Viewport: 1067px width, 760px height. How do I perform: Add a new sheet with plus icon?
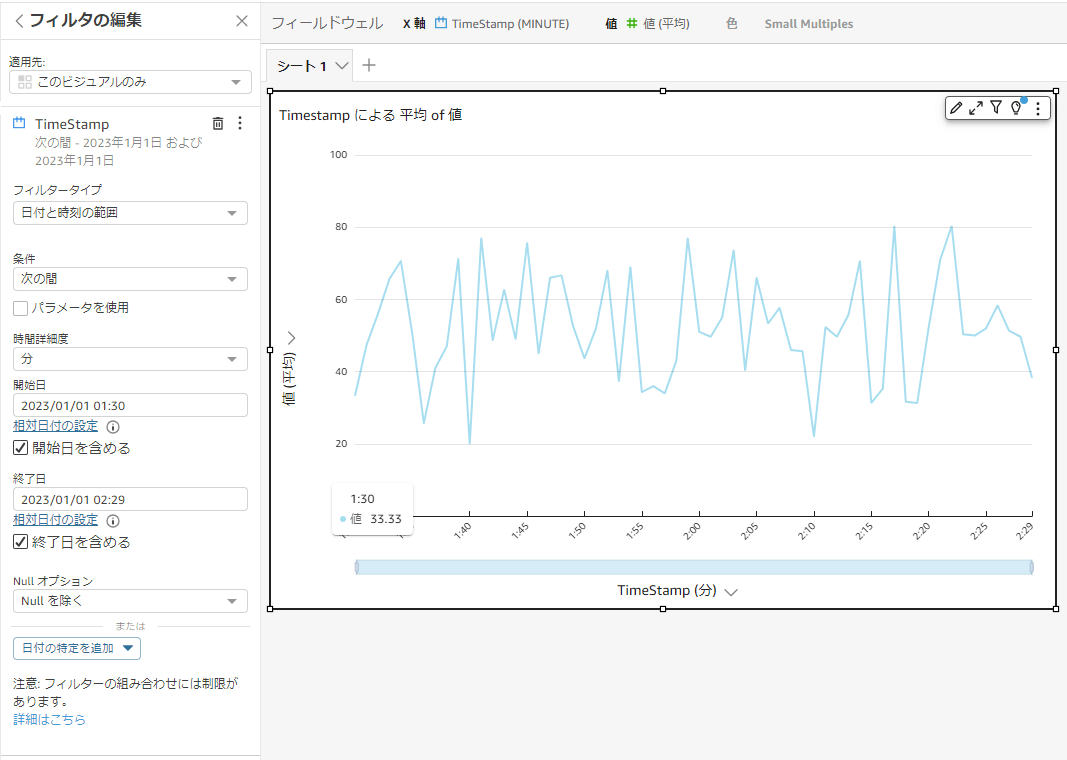pyautogui.click(x=369, y=65)
